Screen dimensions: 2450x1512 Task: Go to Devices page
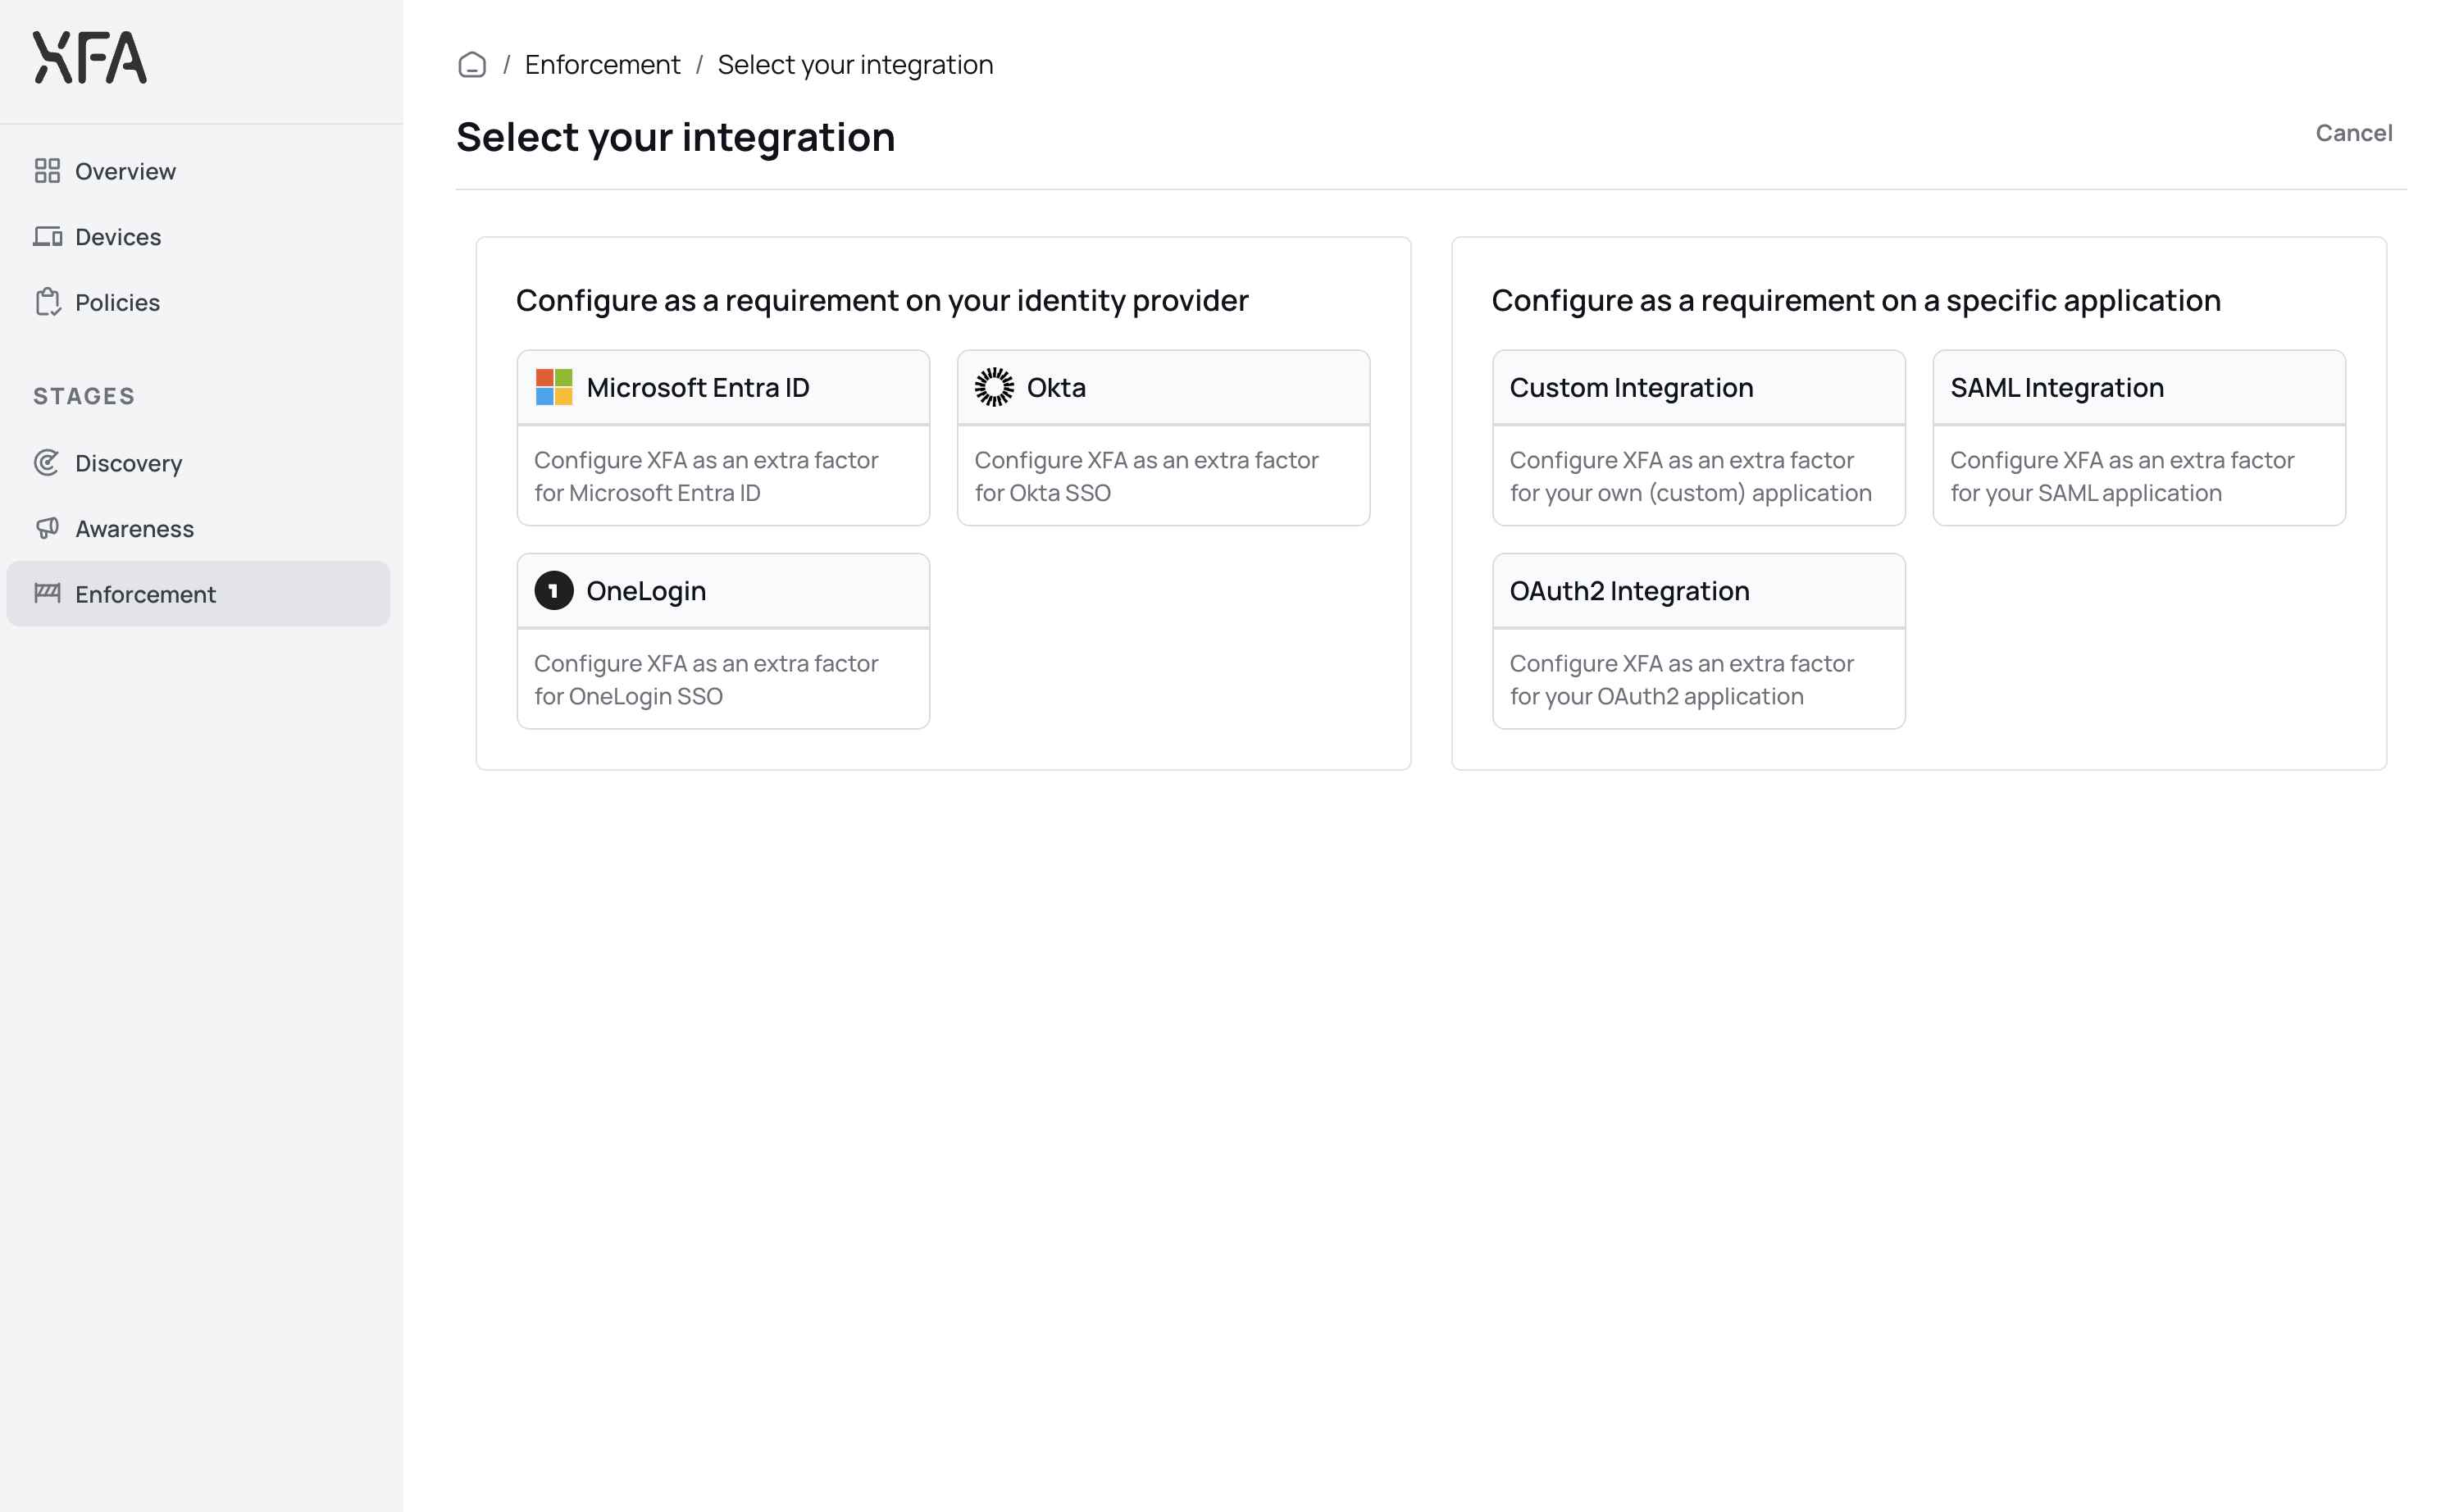point(198,237)
